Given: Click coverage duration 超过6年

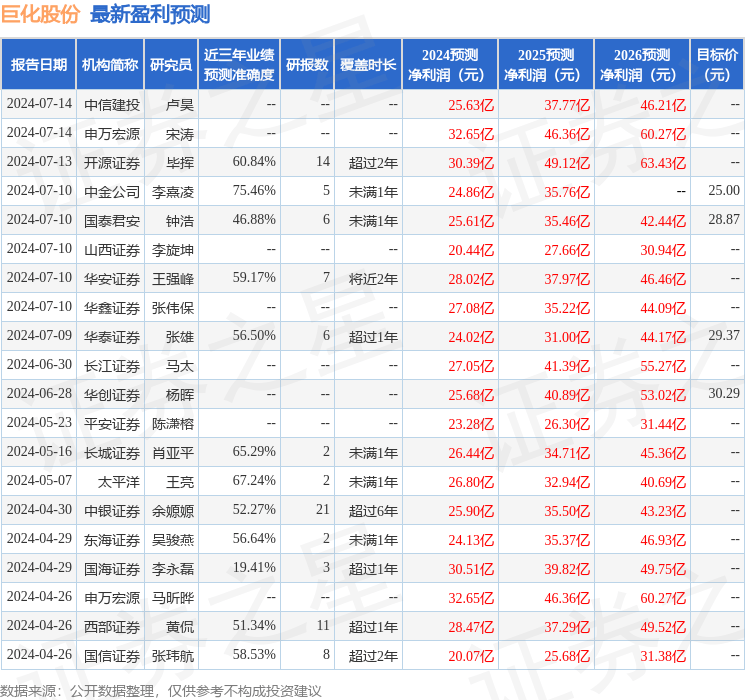Looking at the screenshot, I should coord(373,511).
